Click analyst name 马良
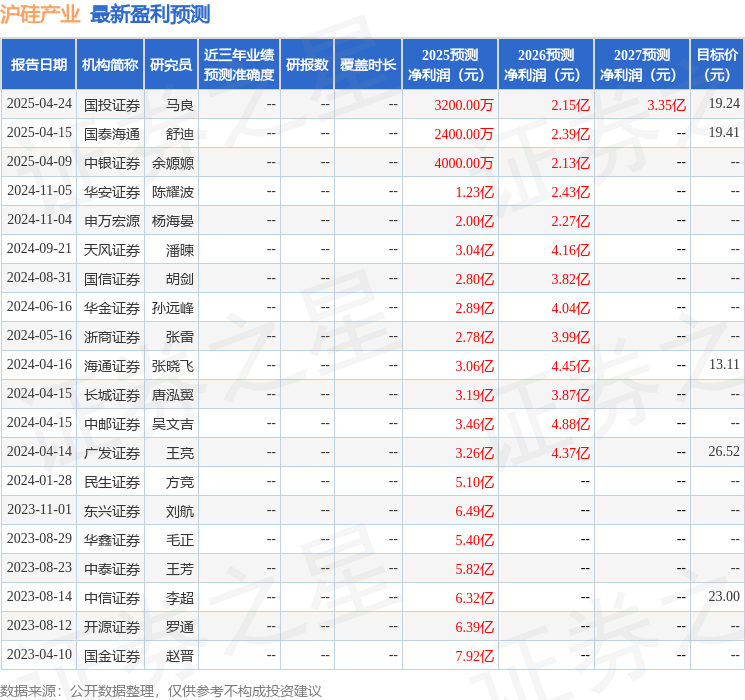The height and width of the screenshot is (700, 745). coord(180,105)
